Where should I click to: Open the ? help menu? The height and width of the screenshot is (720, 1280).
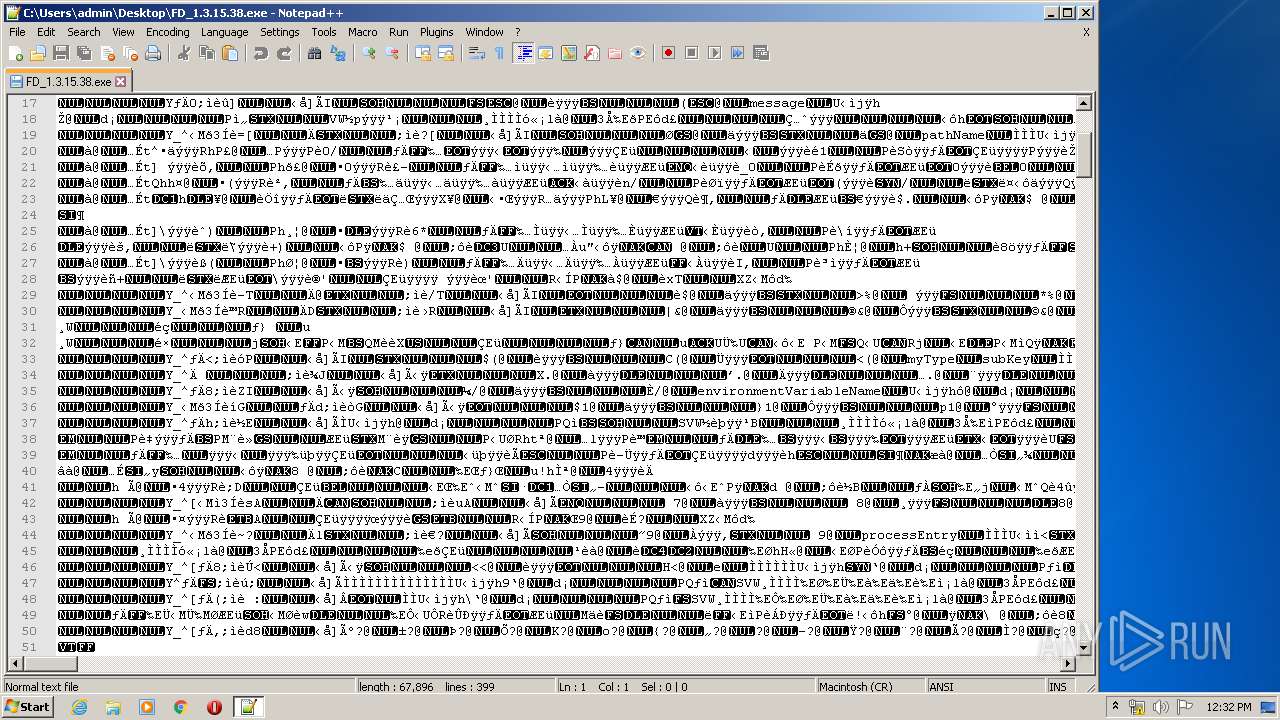pos(517,32)
